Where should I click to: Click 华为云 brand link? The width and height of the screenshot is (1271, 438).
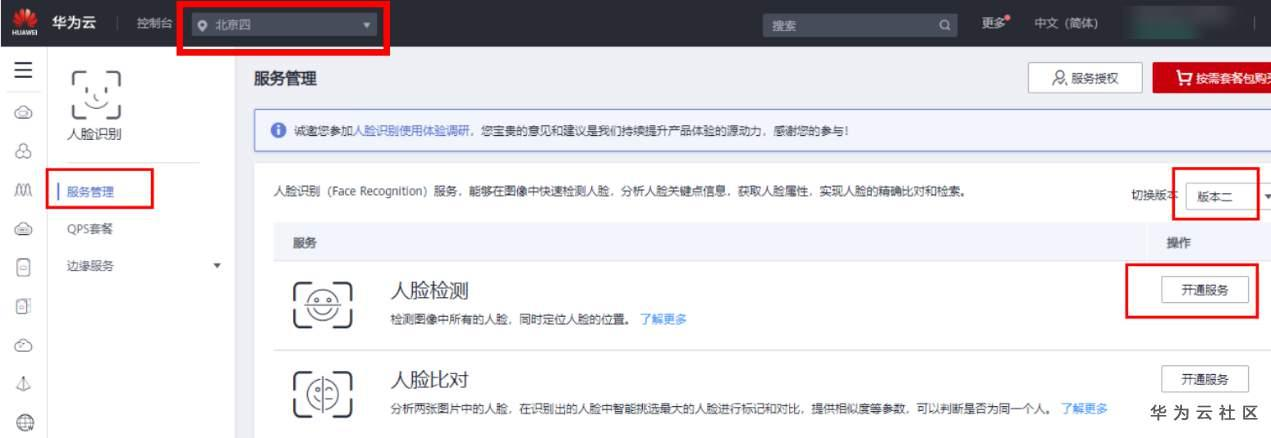pyautogui.click(x=75, y=23)
